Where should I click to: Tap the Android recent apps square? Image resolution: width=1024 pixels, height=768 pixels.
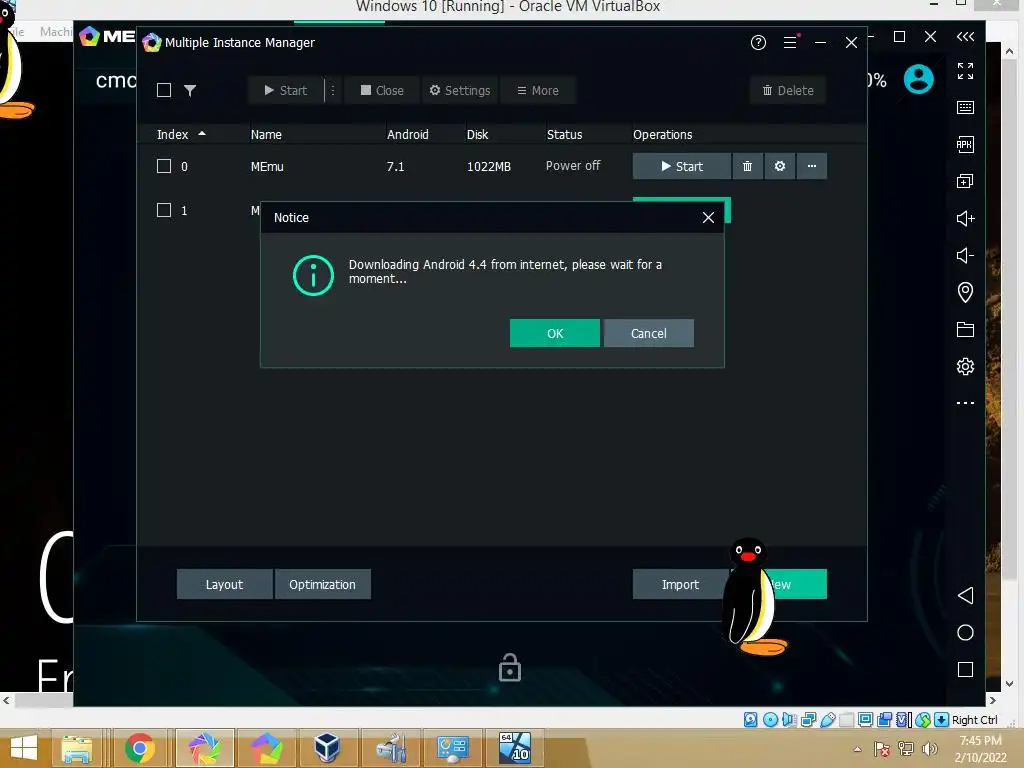[965, 669]
